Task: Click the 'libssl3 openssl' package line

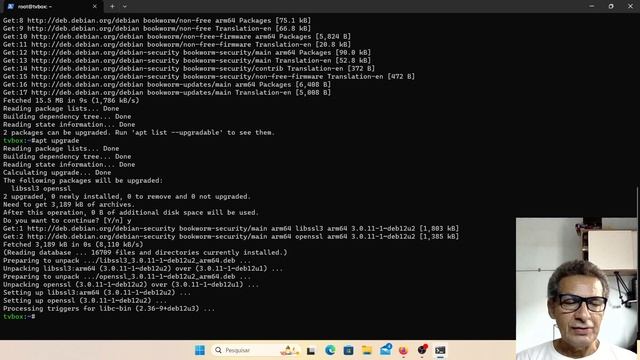Action: 41,189
